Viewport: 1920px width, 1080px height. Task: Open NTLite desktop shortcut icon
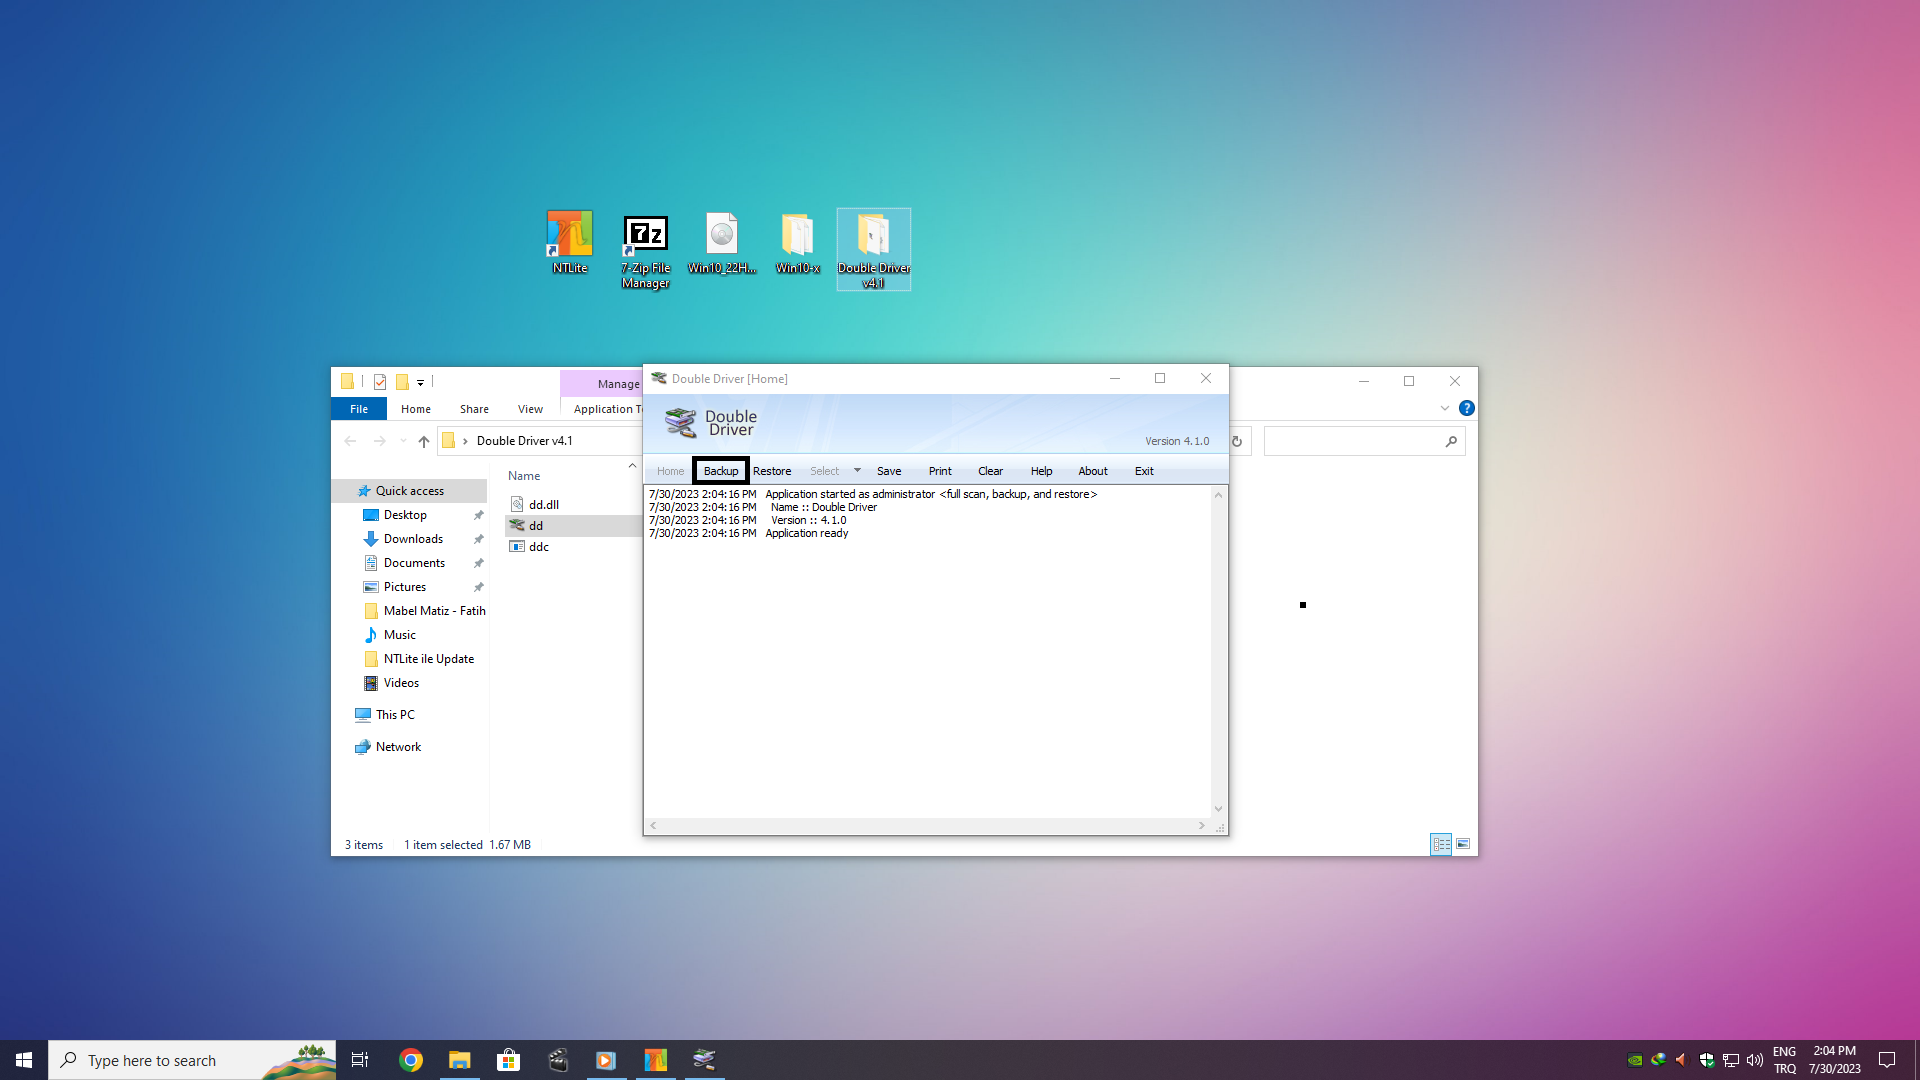tap(569, 235)
